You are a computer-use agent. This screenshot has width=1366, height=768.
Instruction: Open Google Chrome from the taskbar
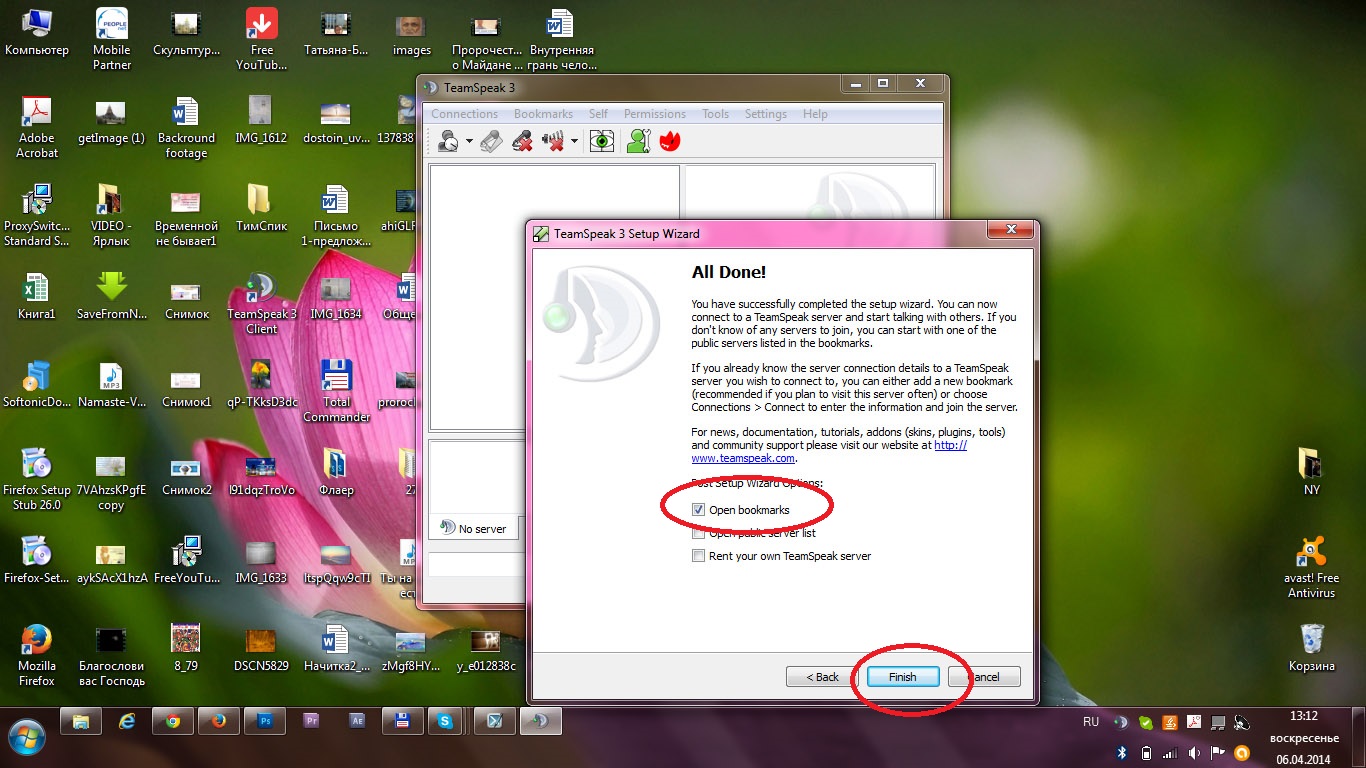(x=173, y=720)
